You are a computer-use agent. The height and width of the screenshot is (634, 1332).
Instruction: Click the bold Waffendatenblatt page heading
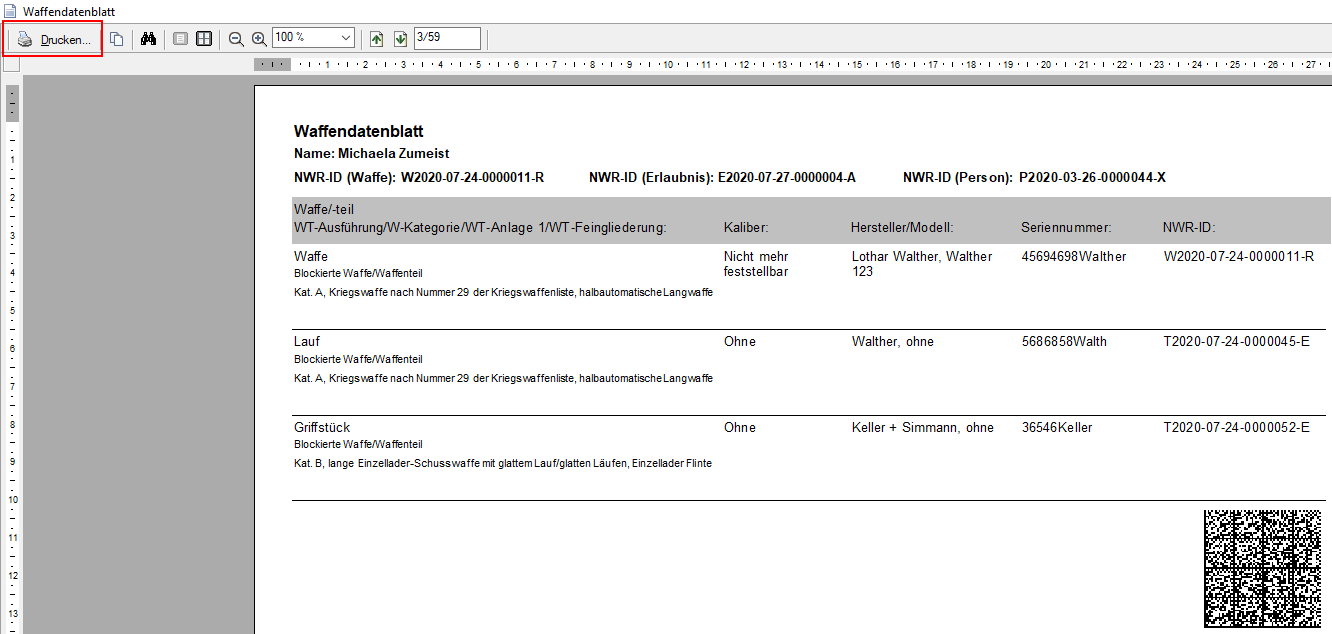click(358, 132)
